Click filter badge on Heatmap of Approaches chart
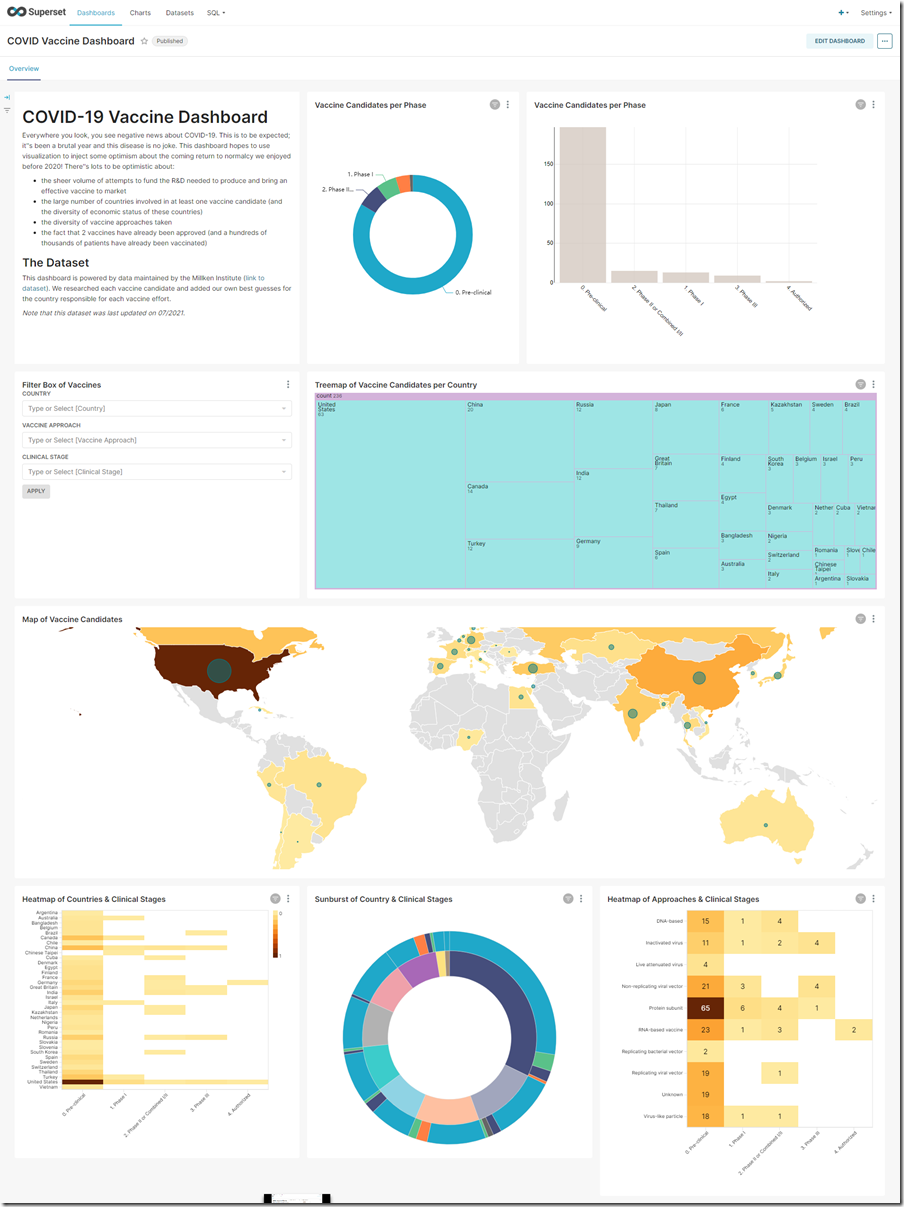Viewport: 904px width, 1207px height. point(860,899)
